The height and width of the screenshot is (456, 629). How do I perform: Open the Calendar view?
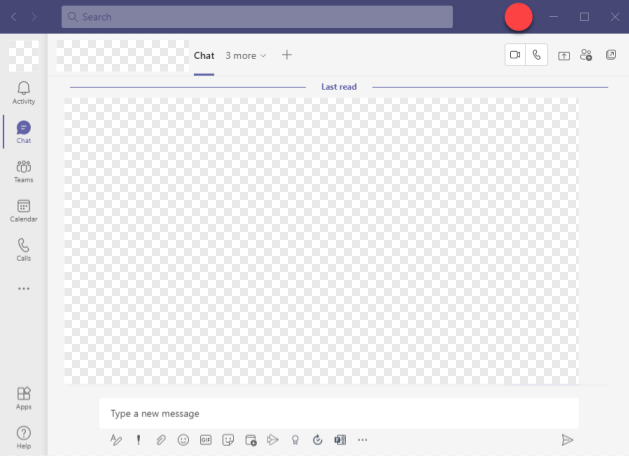pyautogui.click(x=24, y=211)
